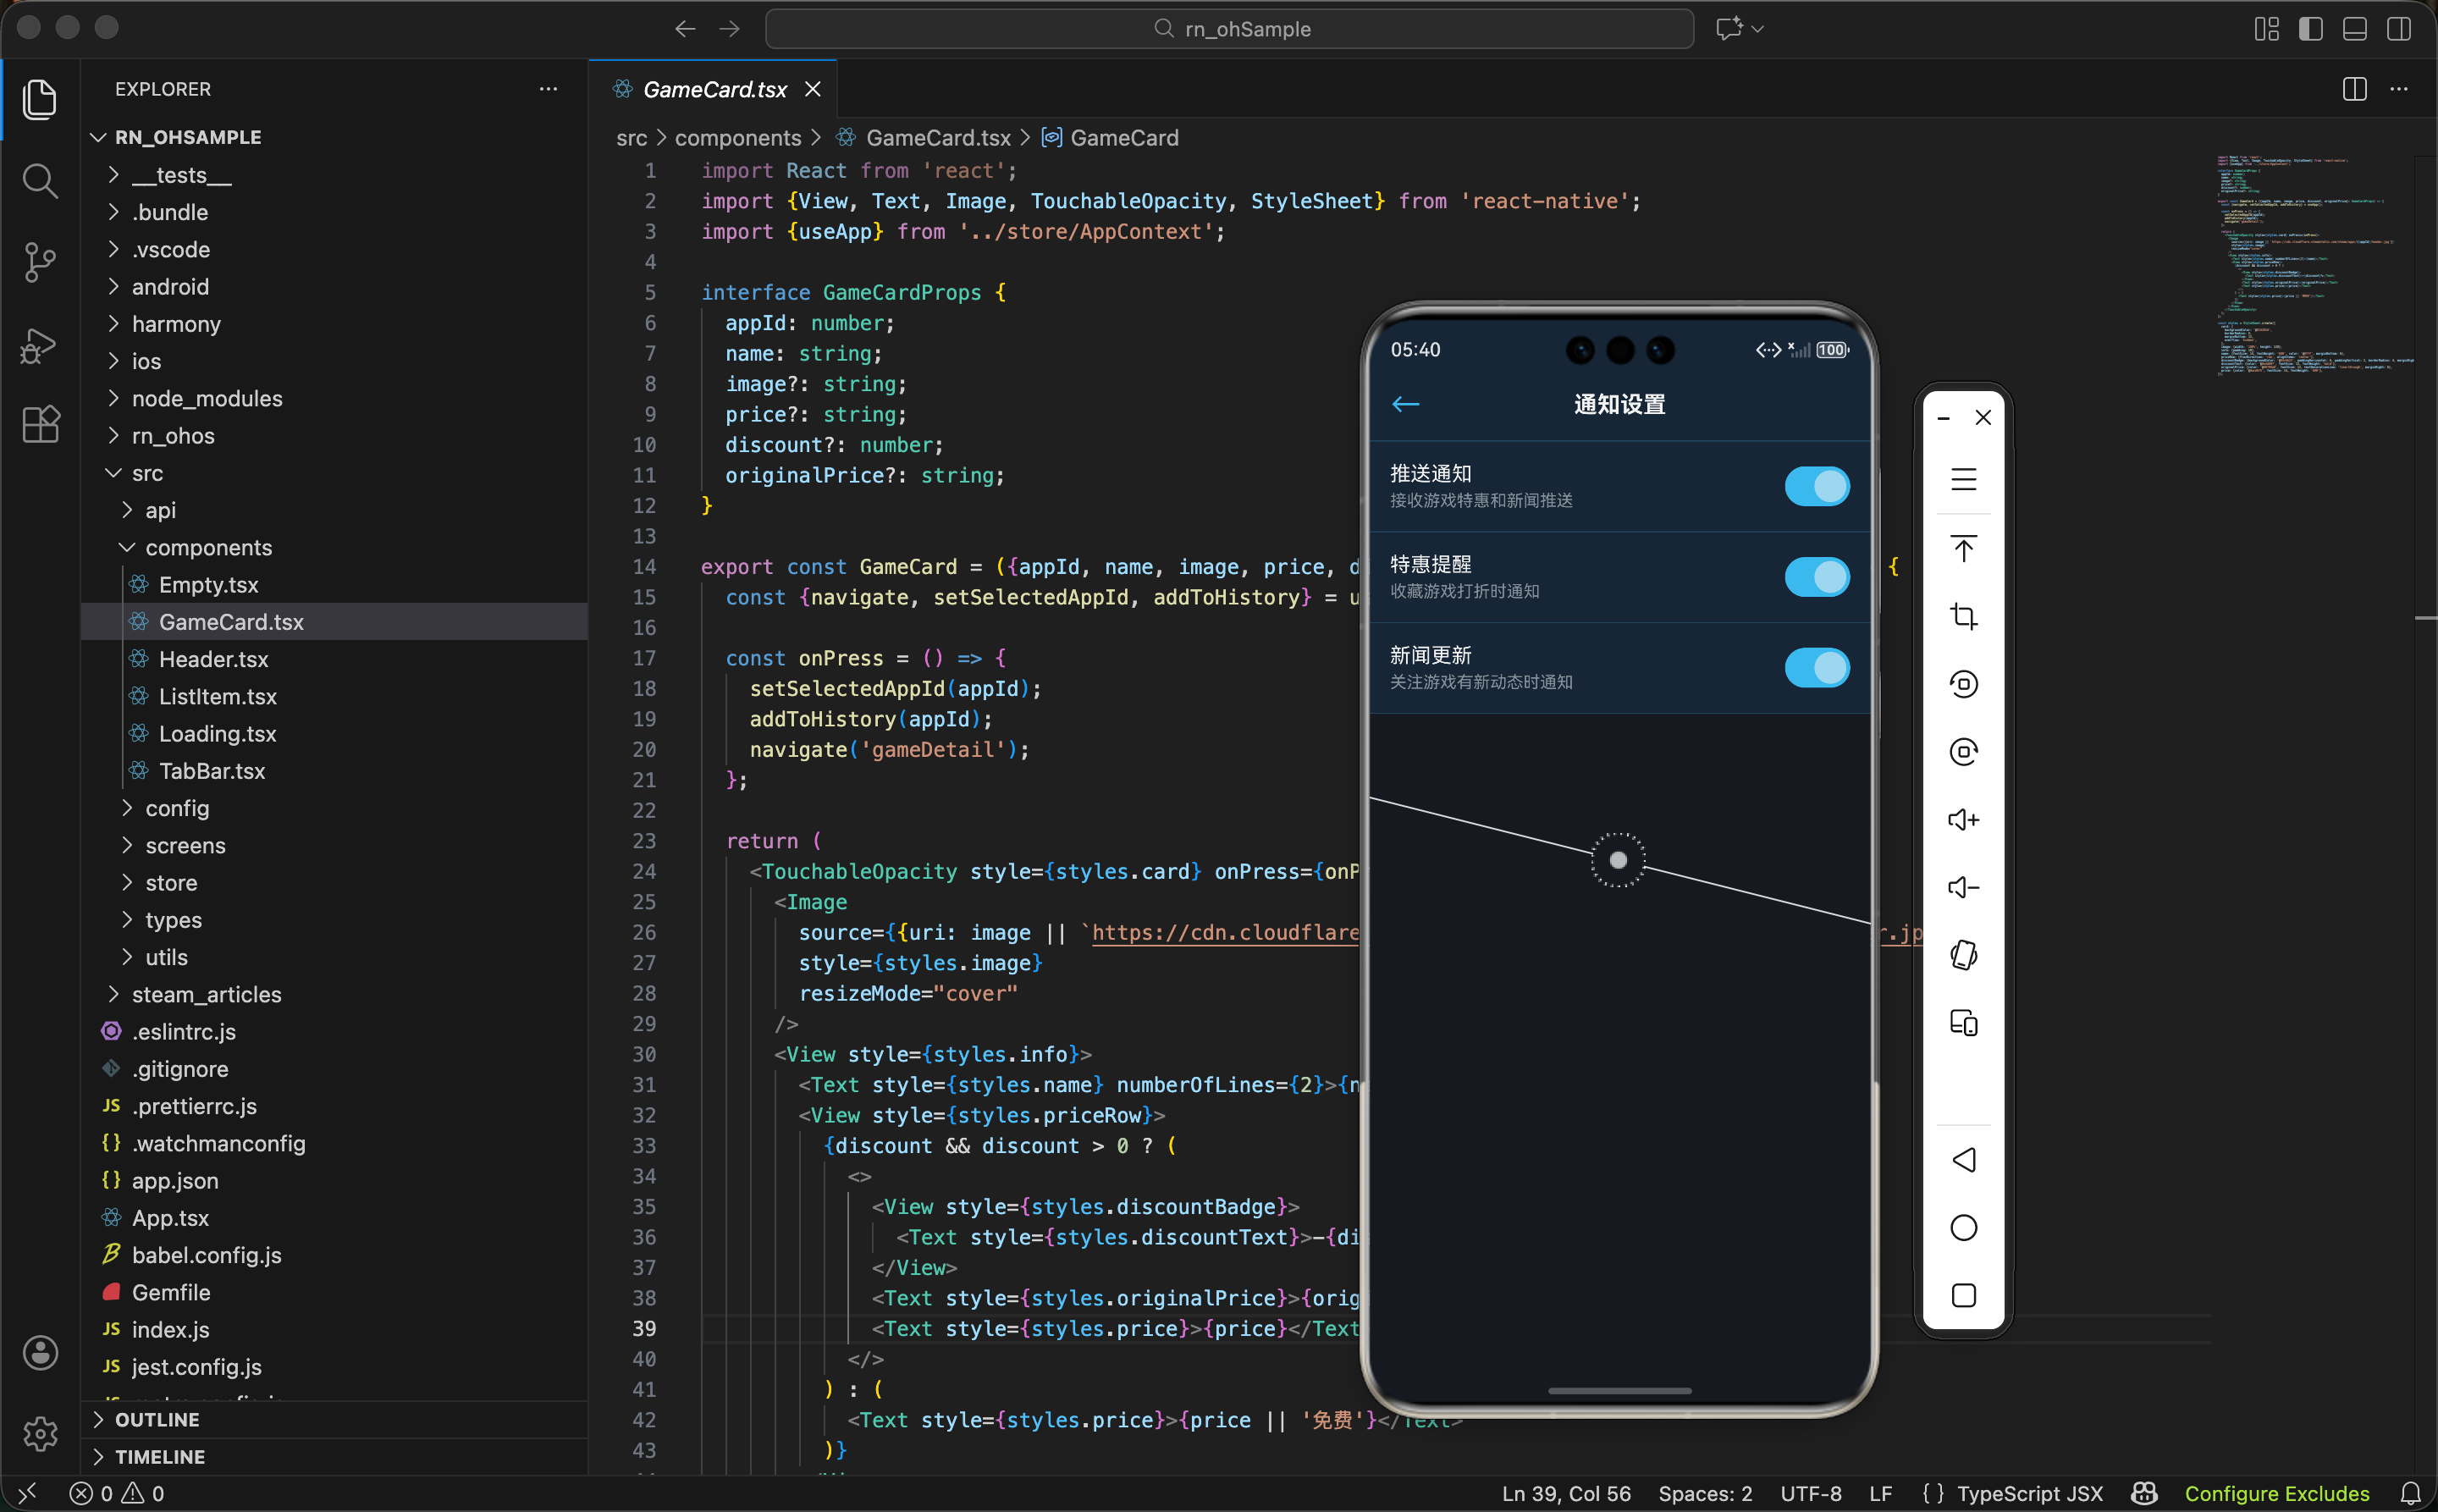Click emulator volume up icon
The height and width of the screenshot is (1512, 2438).
1963,820
